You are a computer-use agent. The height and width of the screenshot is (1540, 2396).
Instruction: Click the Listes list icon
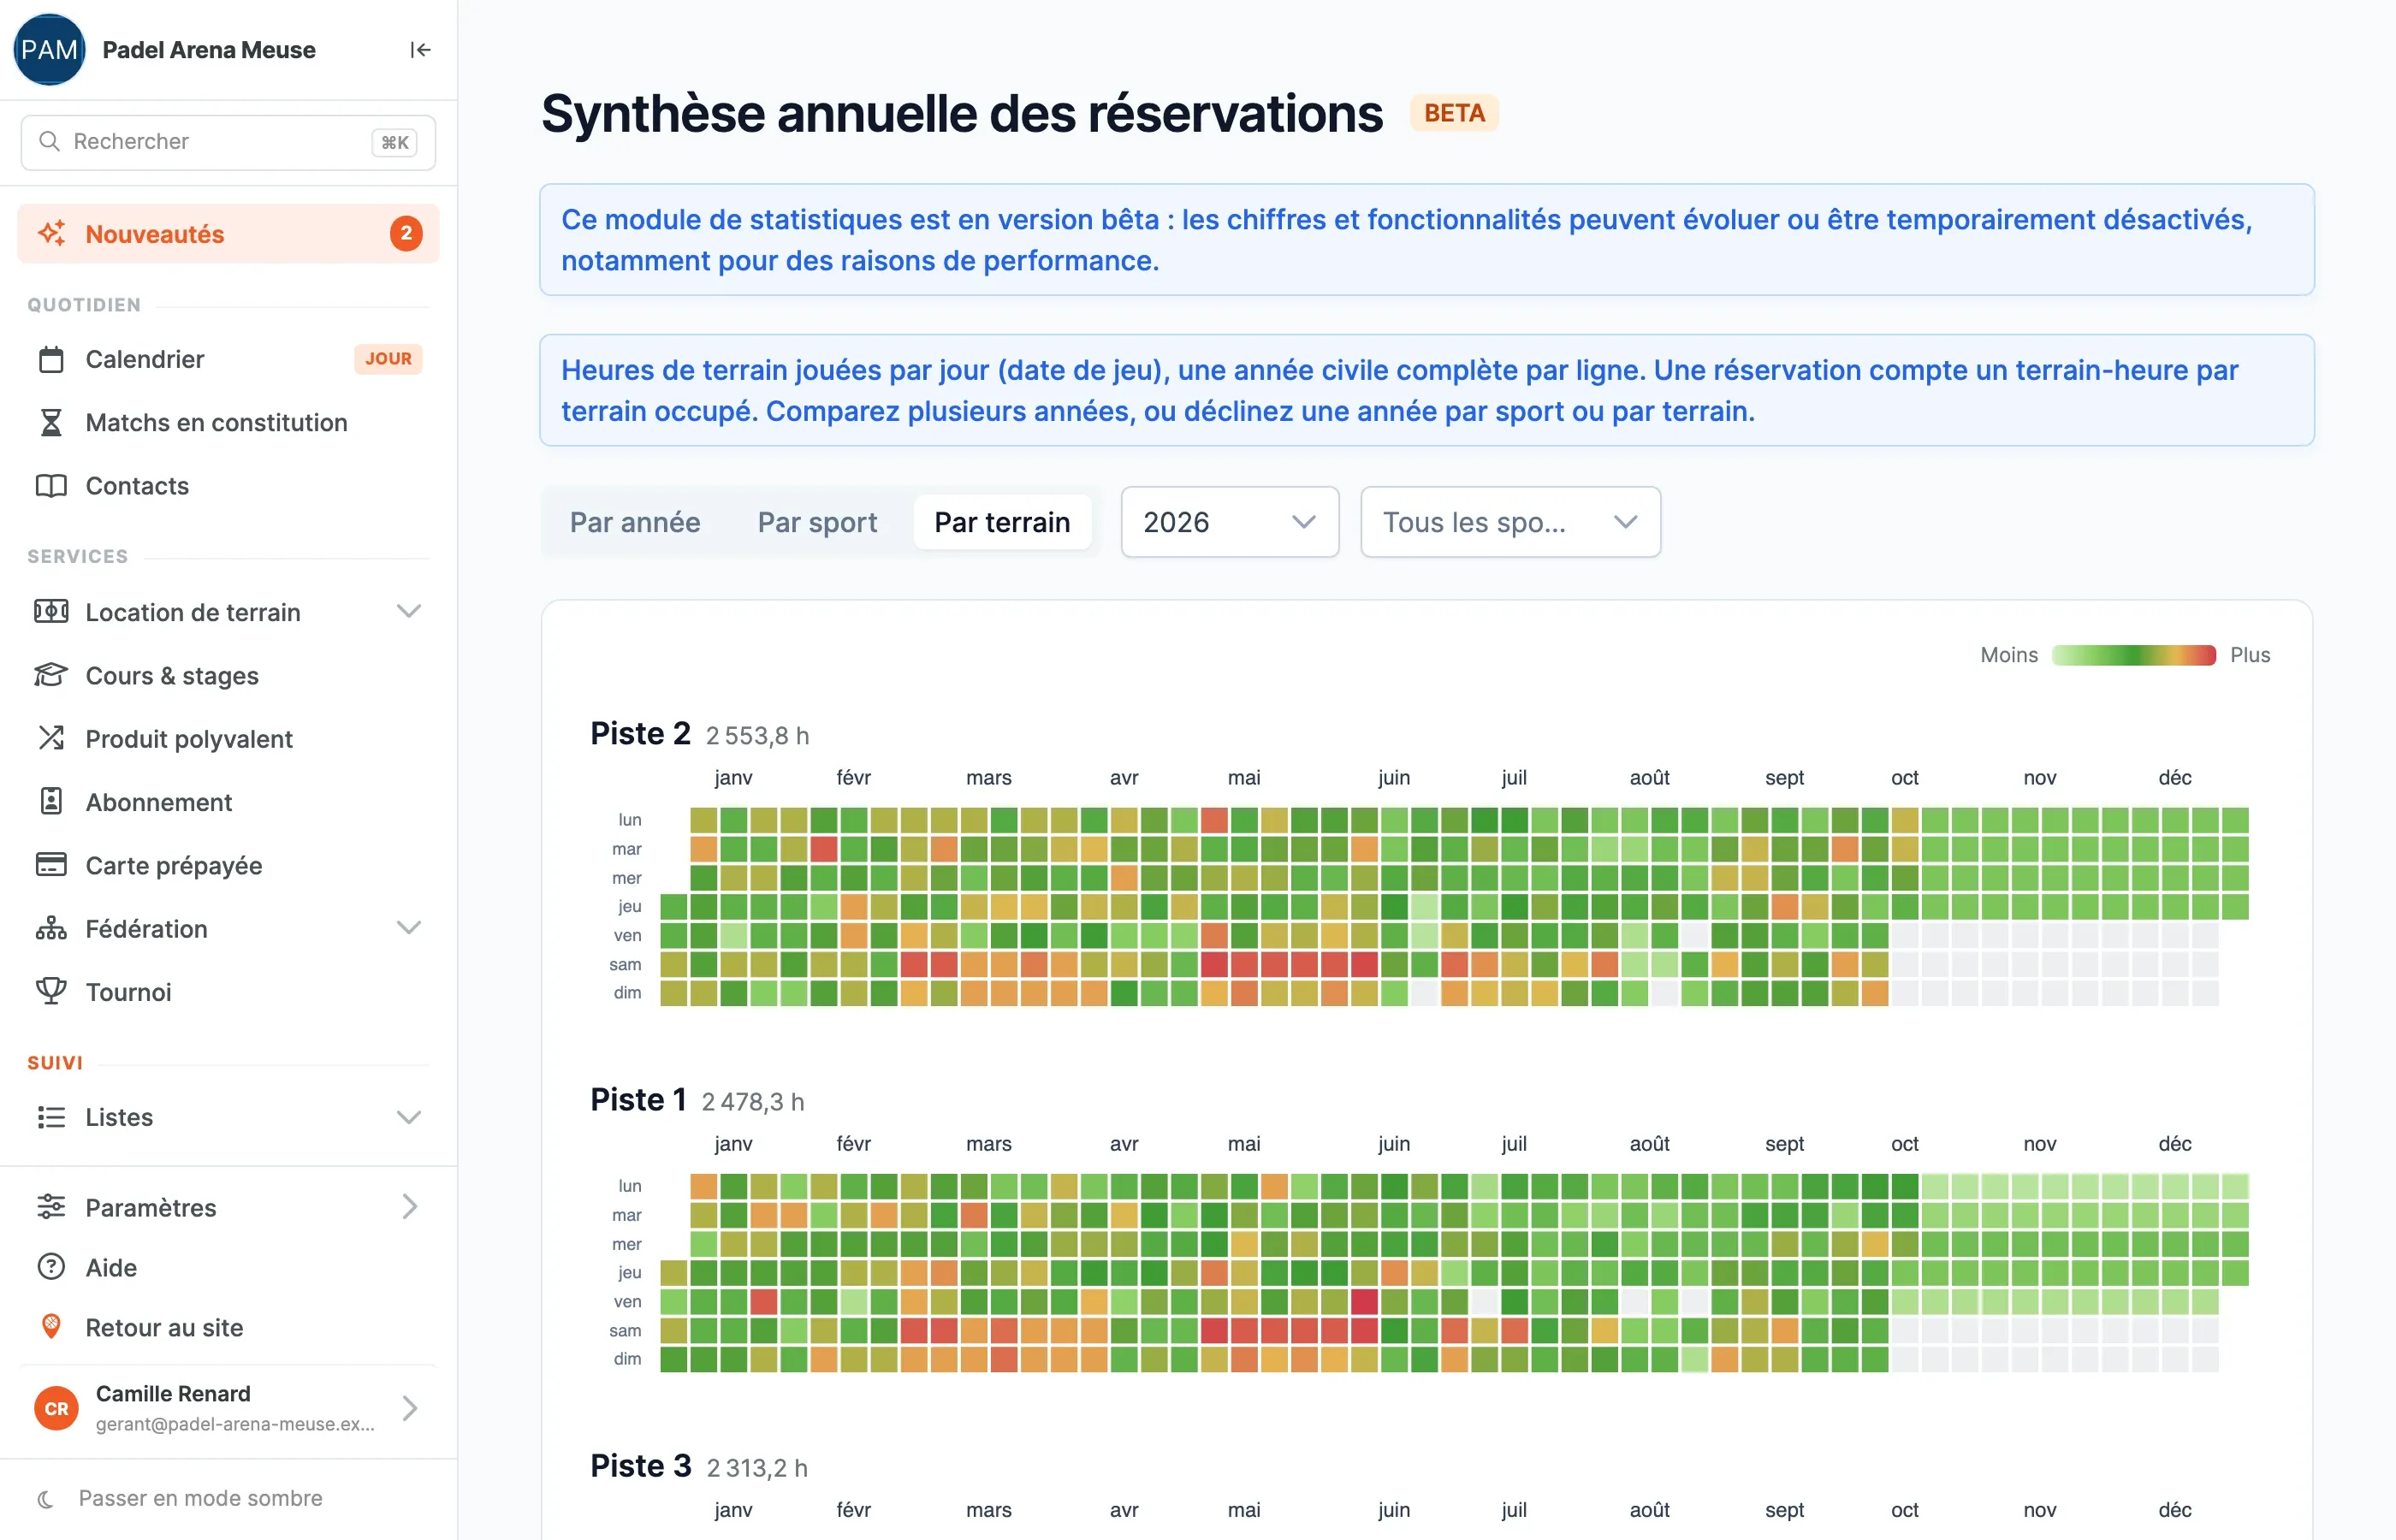pyautogui.click(x=51, y=1117)
